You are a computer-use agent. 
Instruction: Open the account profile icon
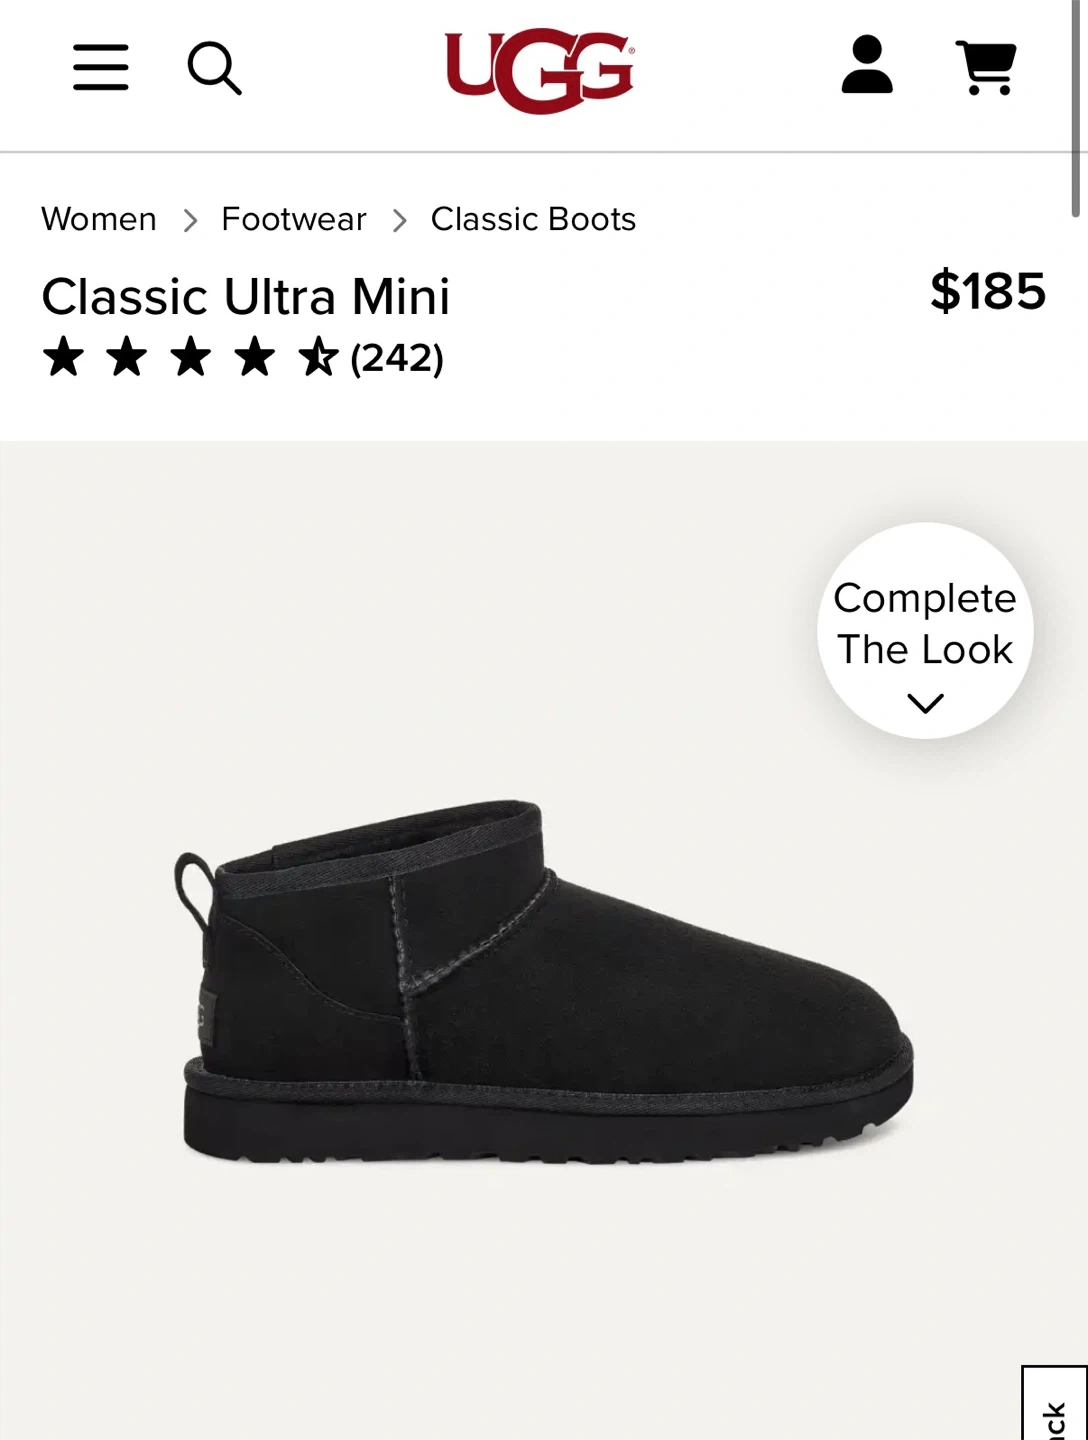click(x=867, y=65)
